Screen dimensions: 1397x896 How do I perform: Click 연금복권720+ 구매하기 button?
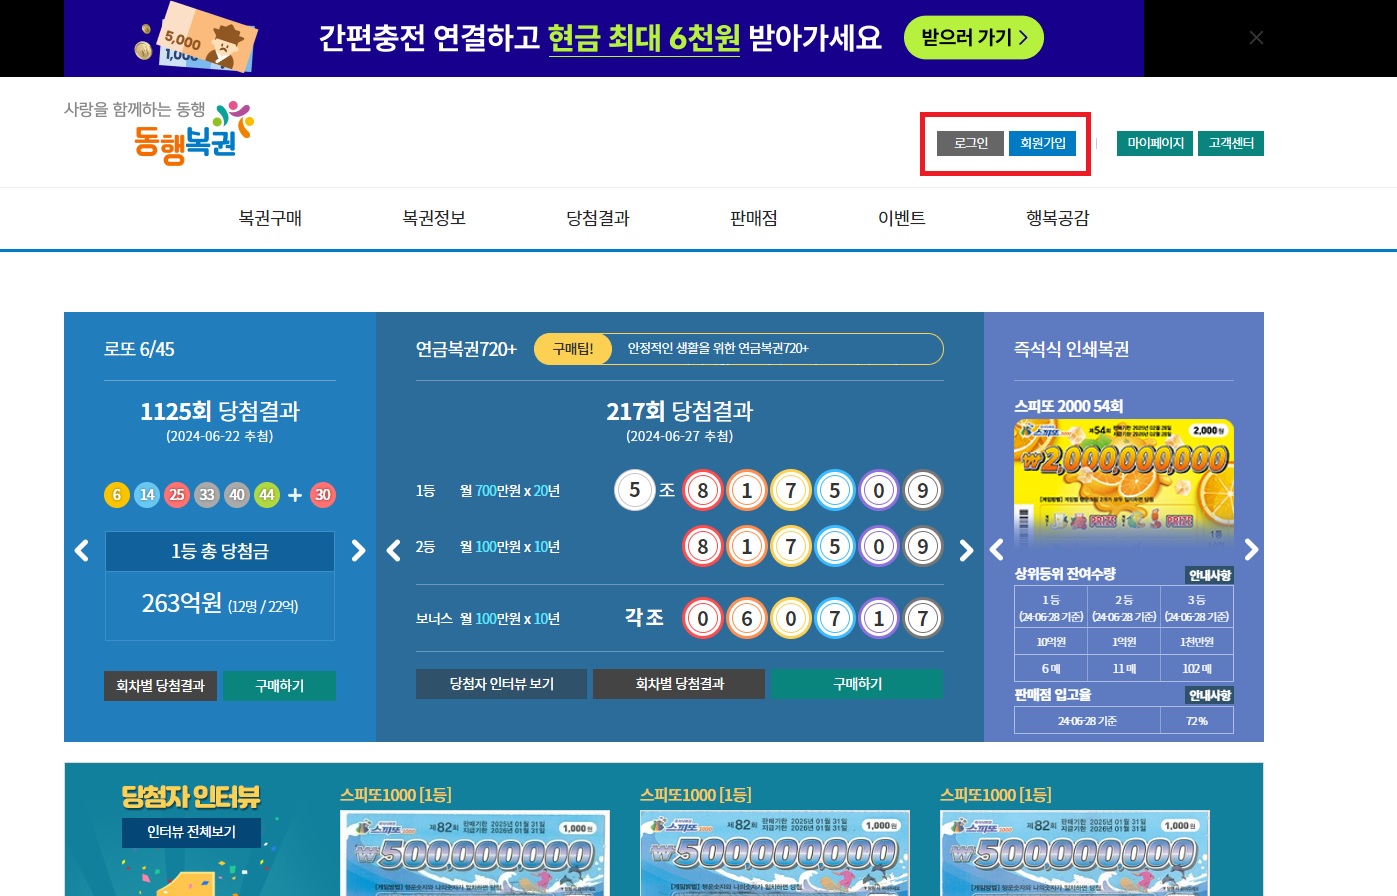tap(857, 684)
